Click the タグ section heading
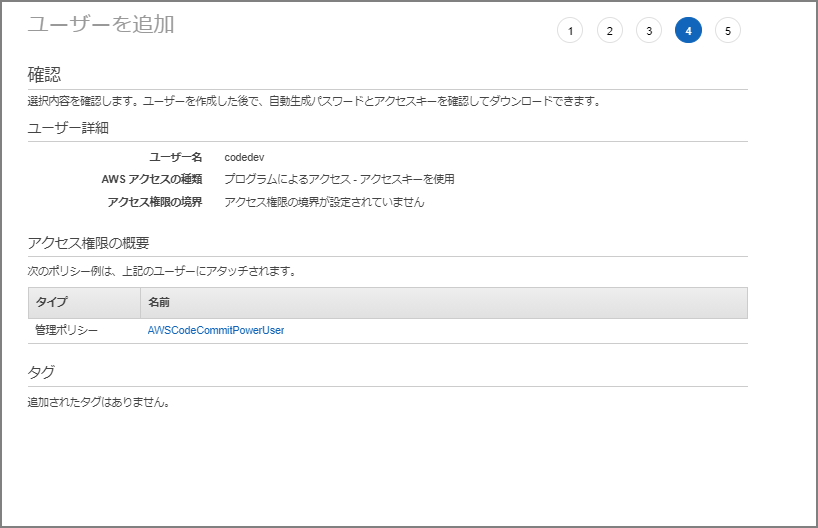Image resolution: width=818 pixels, height=528 pixels. pyautogui.click(x=41, y=372)
